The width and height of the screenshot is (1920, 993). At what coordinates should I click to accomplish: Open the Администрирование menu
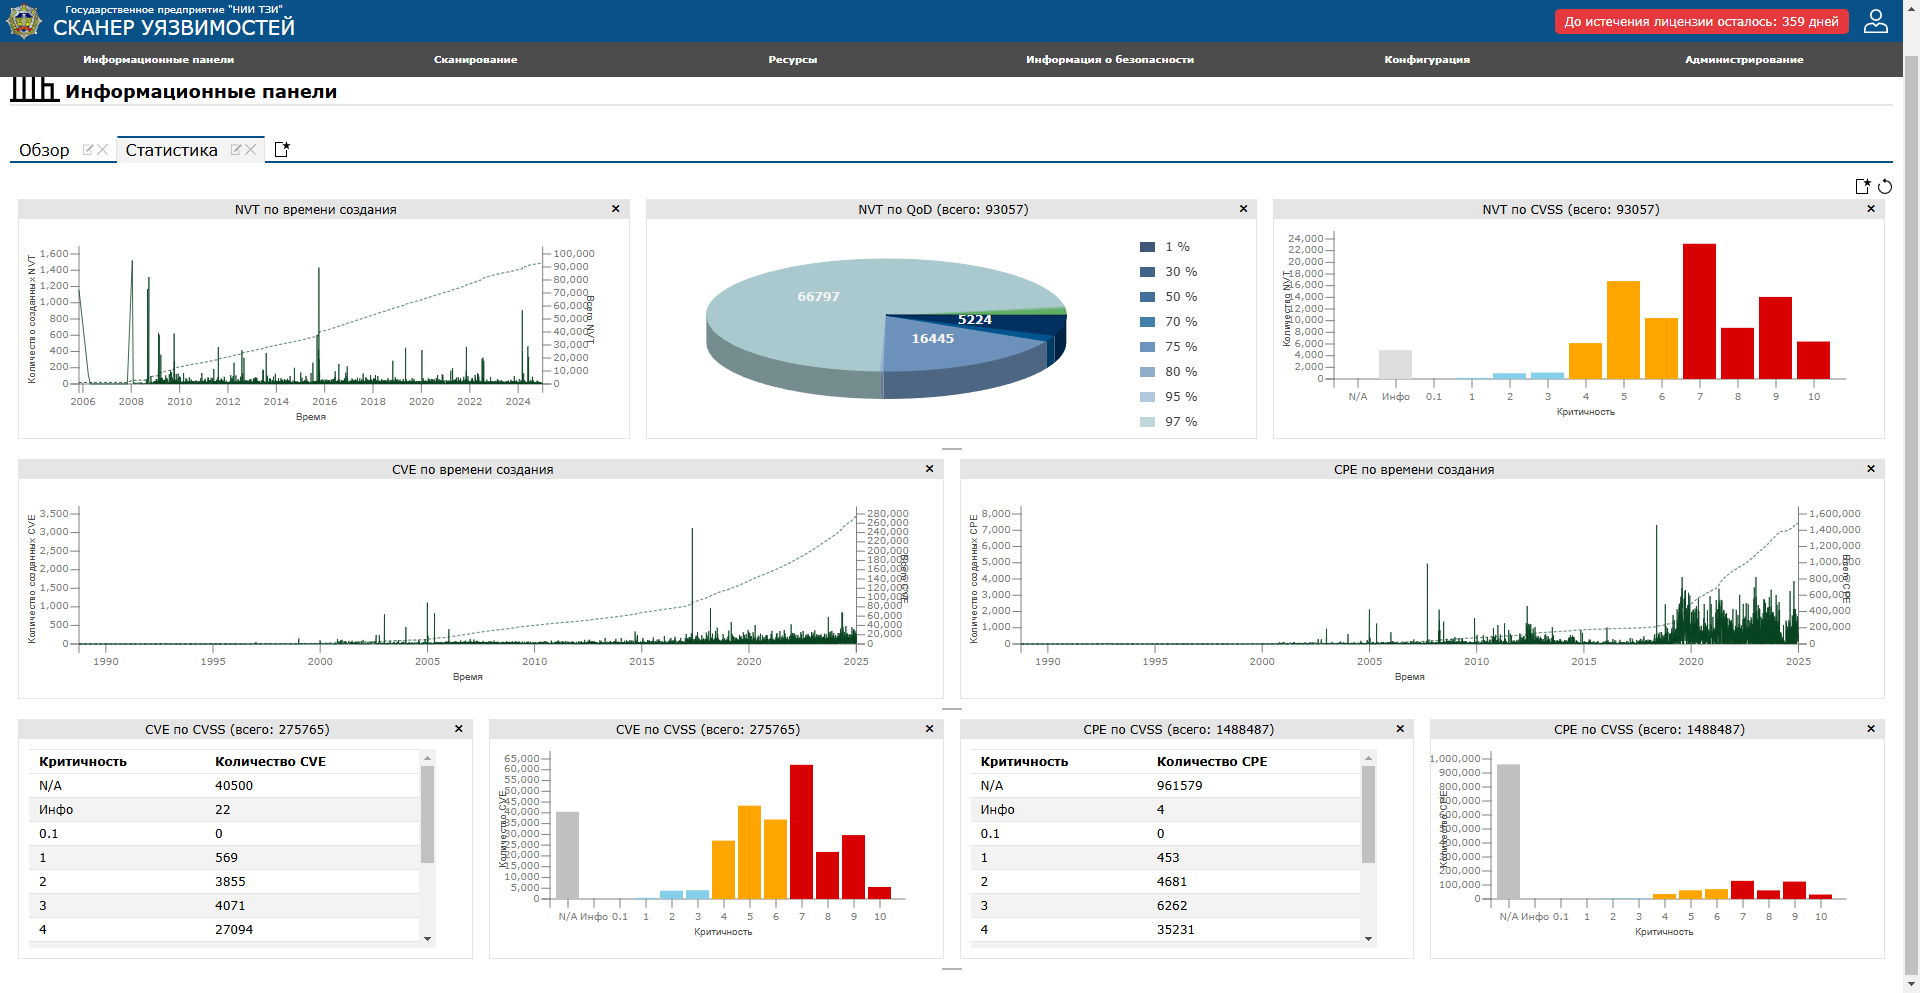1743,60
